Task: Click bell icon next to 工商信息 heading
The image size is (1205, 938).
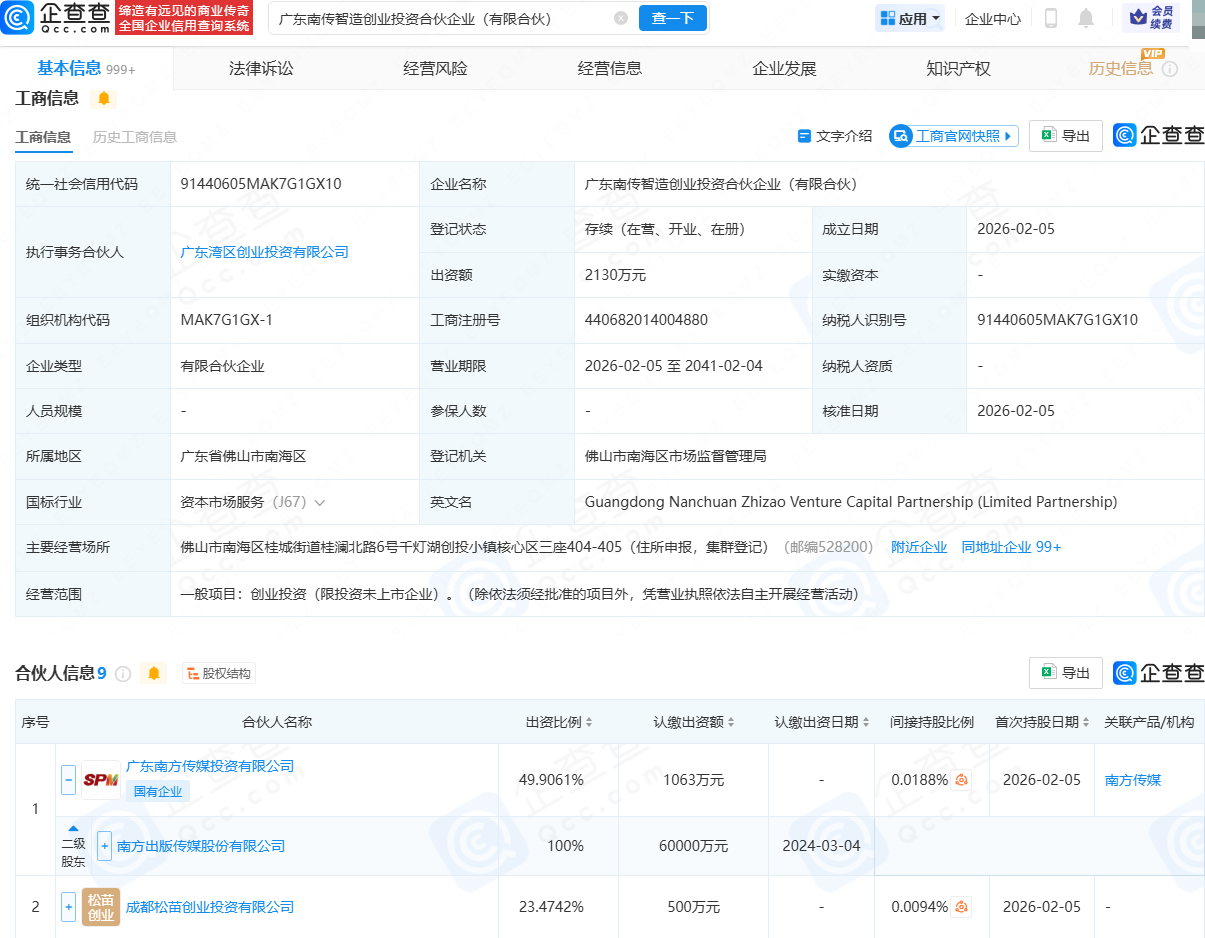Action: (104, 98)
